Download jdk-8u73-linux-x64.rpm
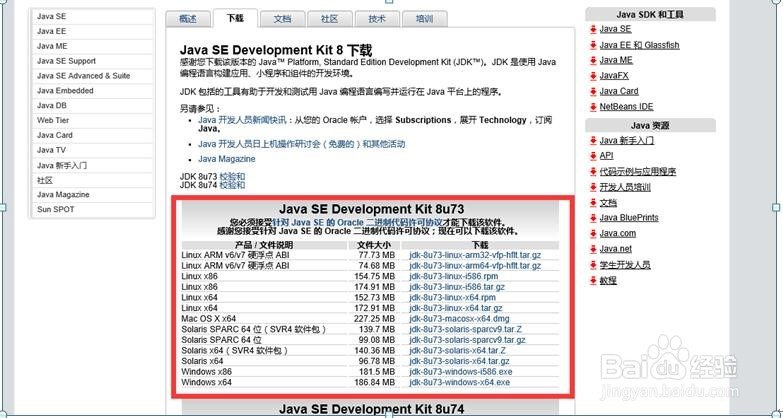The image size is (783, 418). click(x=452, y=298)
